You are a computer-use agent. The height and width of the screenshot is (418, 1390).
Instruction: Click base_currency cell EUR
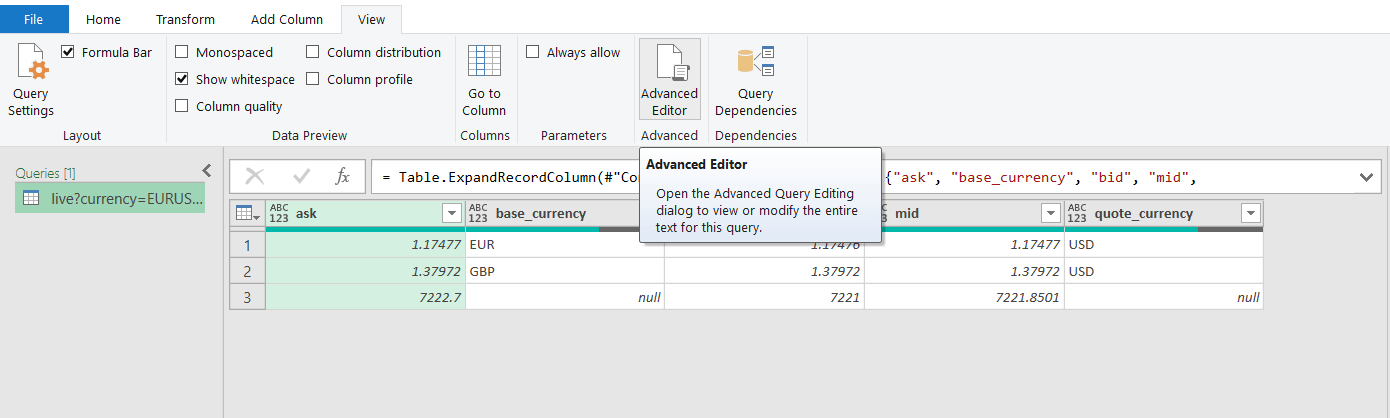pos(565,244)
